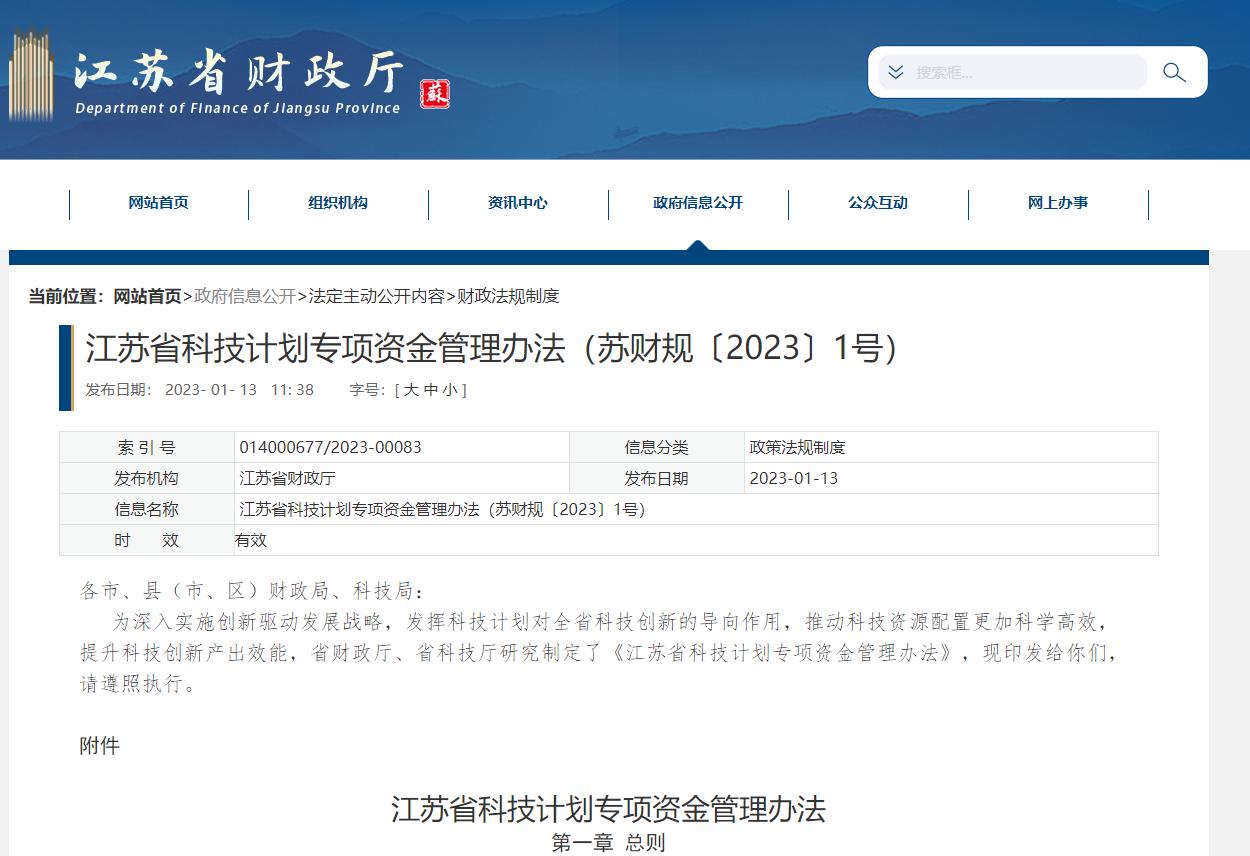Select 网站首页 in the navigation bar
The image size is (1250, 856).
click(x=158, y=203)
